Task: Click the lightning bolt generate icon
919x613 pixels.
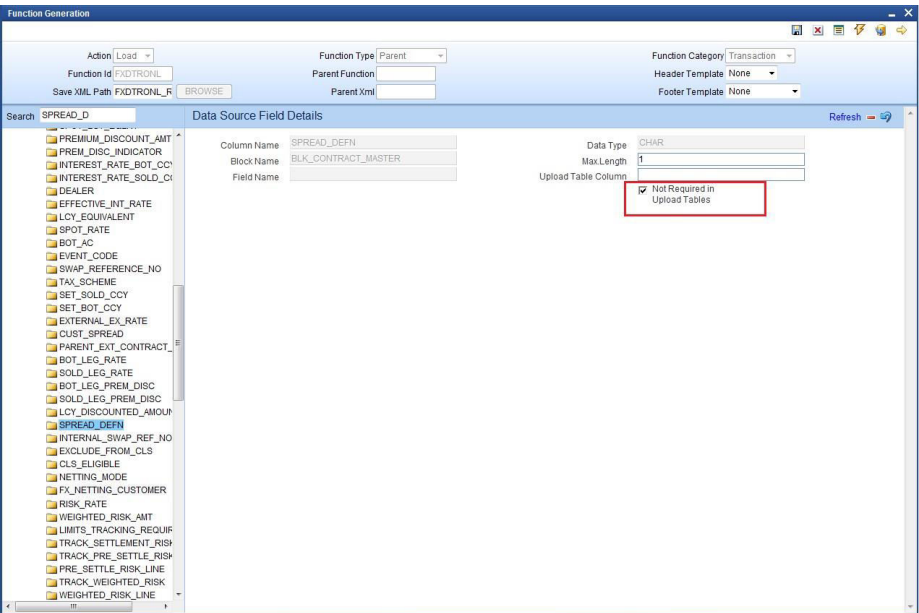Action: pos(860,30)
